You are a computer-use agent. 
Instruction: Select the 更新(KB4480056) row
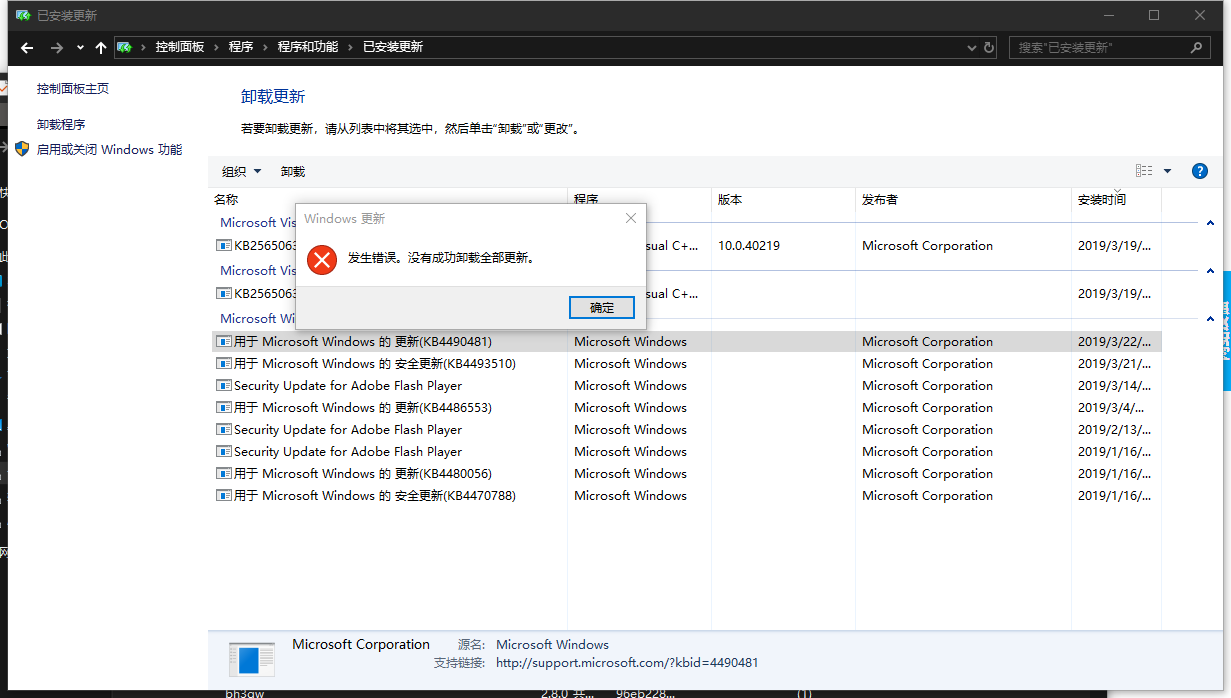(687, 473)
